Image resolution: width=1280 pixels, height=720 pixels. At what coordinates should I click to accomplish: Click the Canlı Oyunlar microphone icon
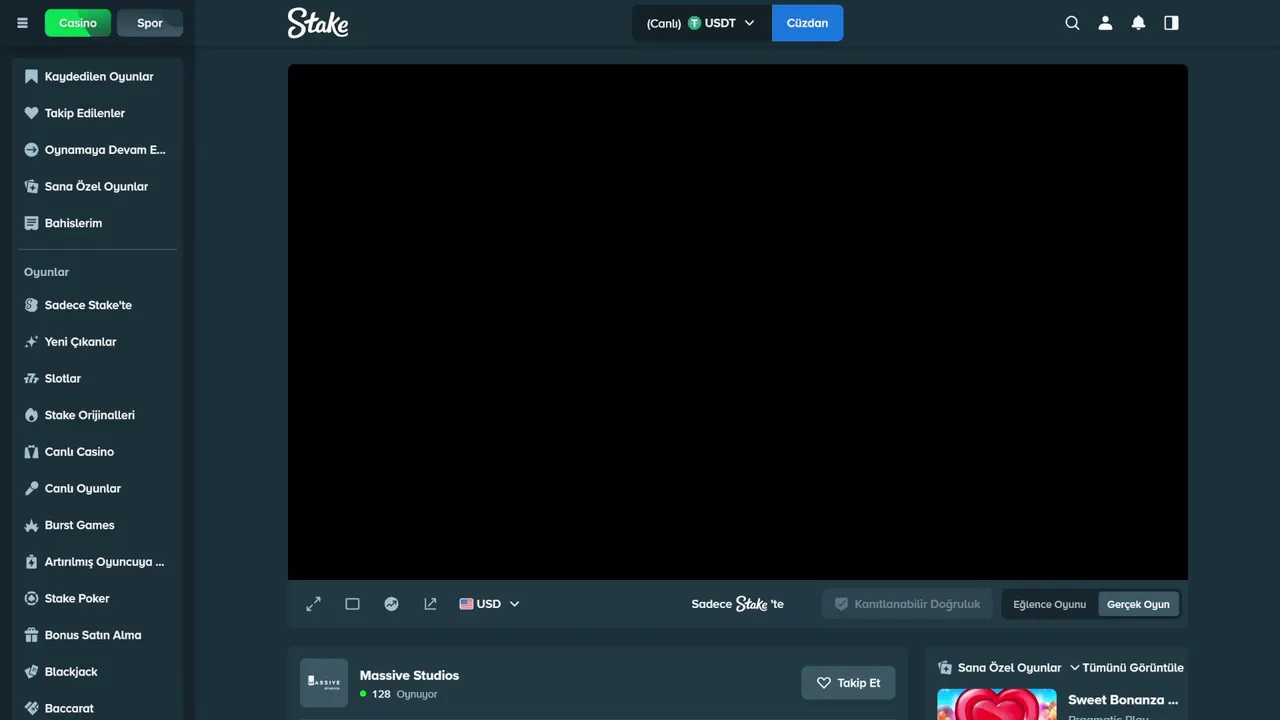point(31,488)
